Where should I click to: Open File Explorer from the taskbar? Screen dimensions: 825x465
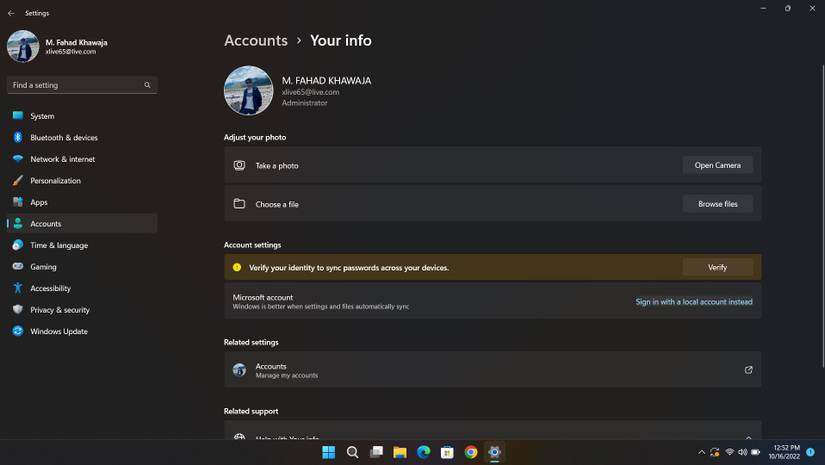400,452
